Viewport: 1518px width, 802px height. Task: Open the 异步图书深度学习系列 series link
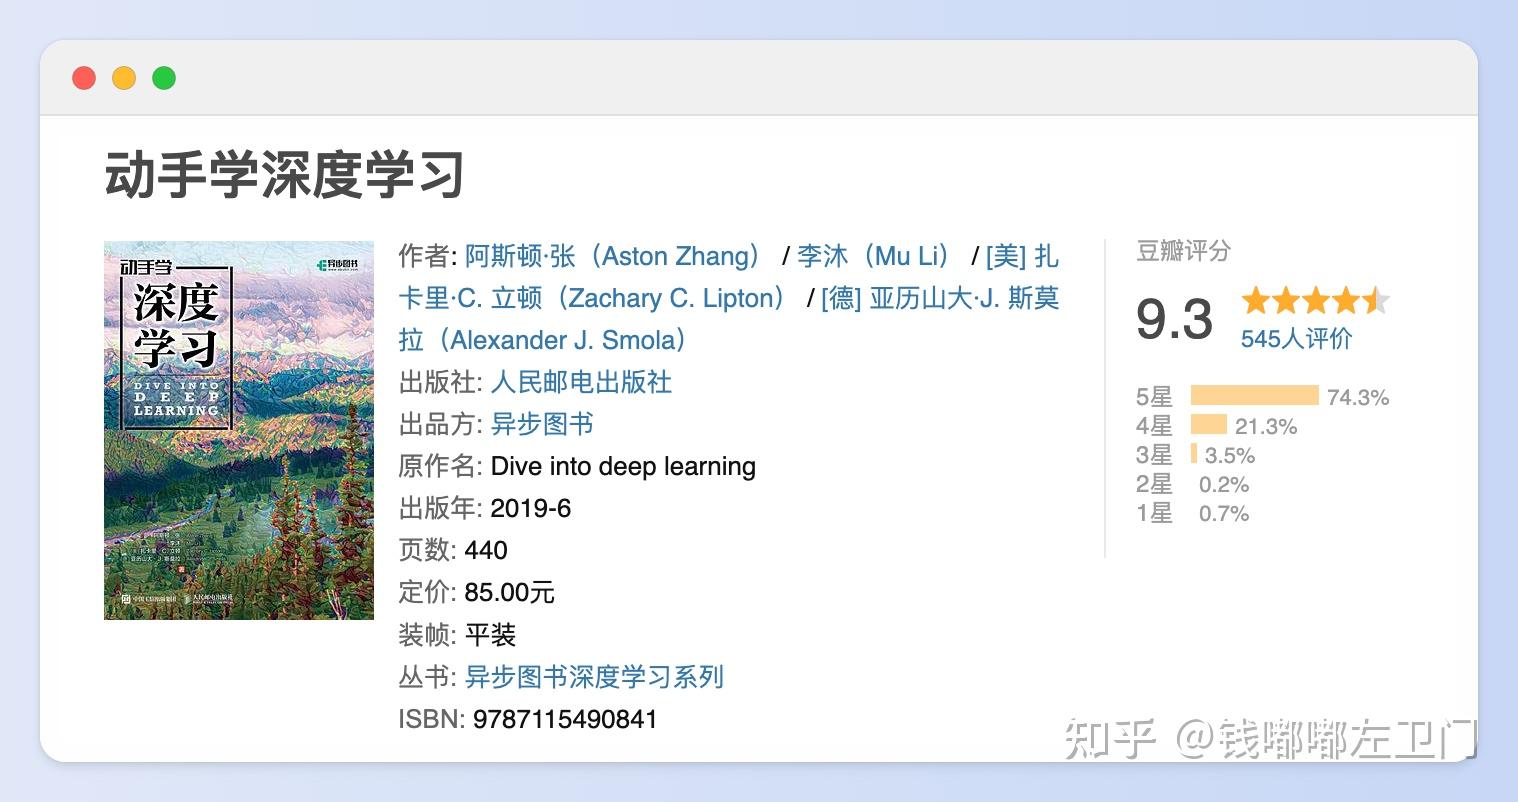pos(594,677)
